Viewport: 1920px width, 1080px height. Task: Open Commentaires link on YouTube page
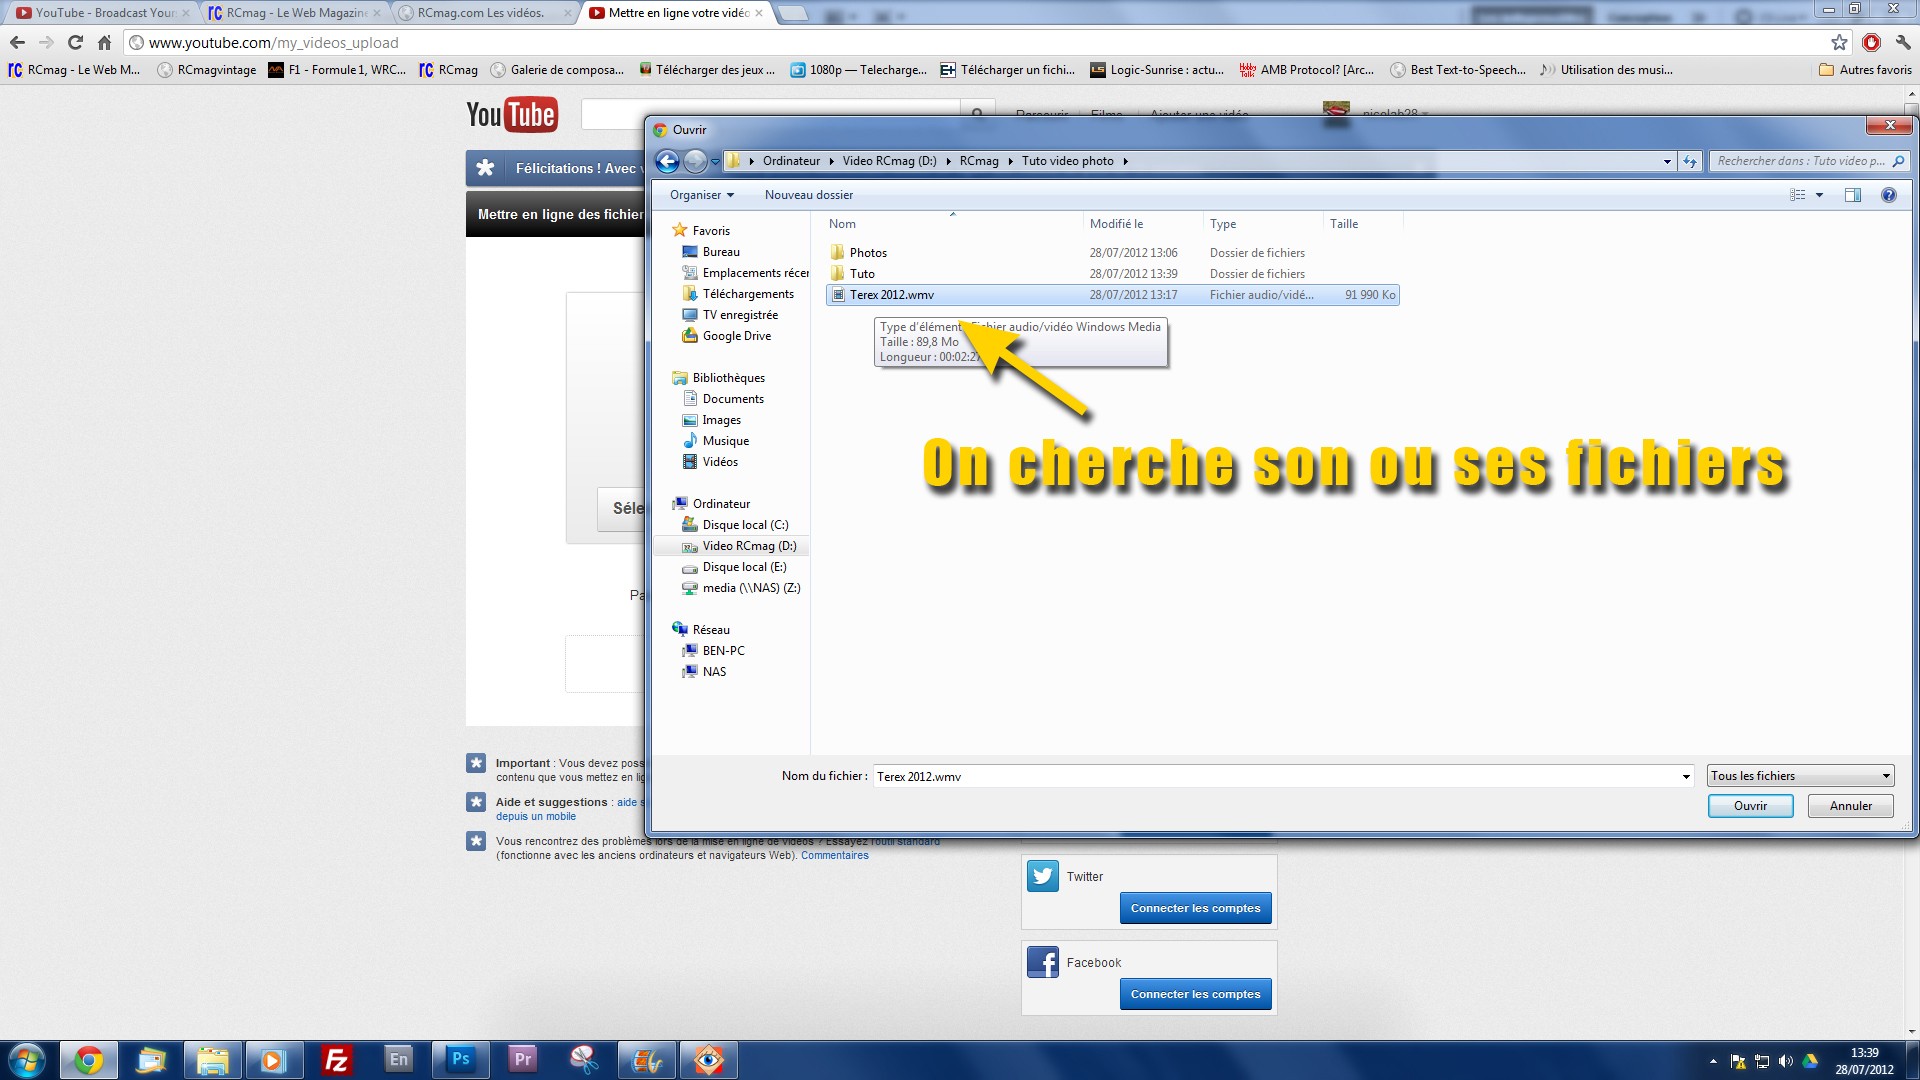(834, 856)
